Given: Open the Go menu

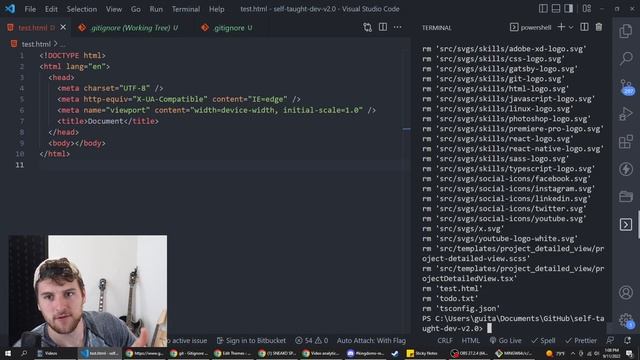Looking at the screenshot, I should click(136, 9).
